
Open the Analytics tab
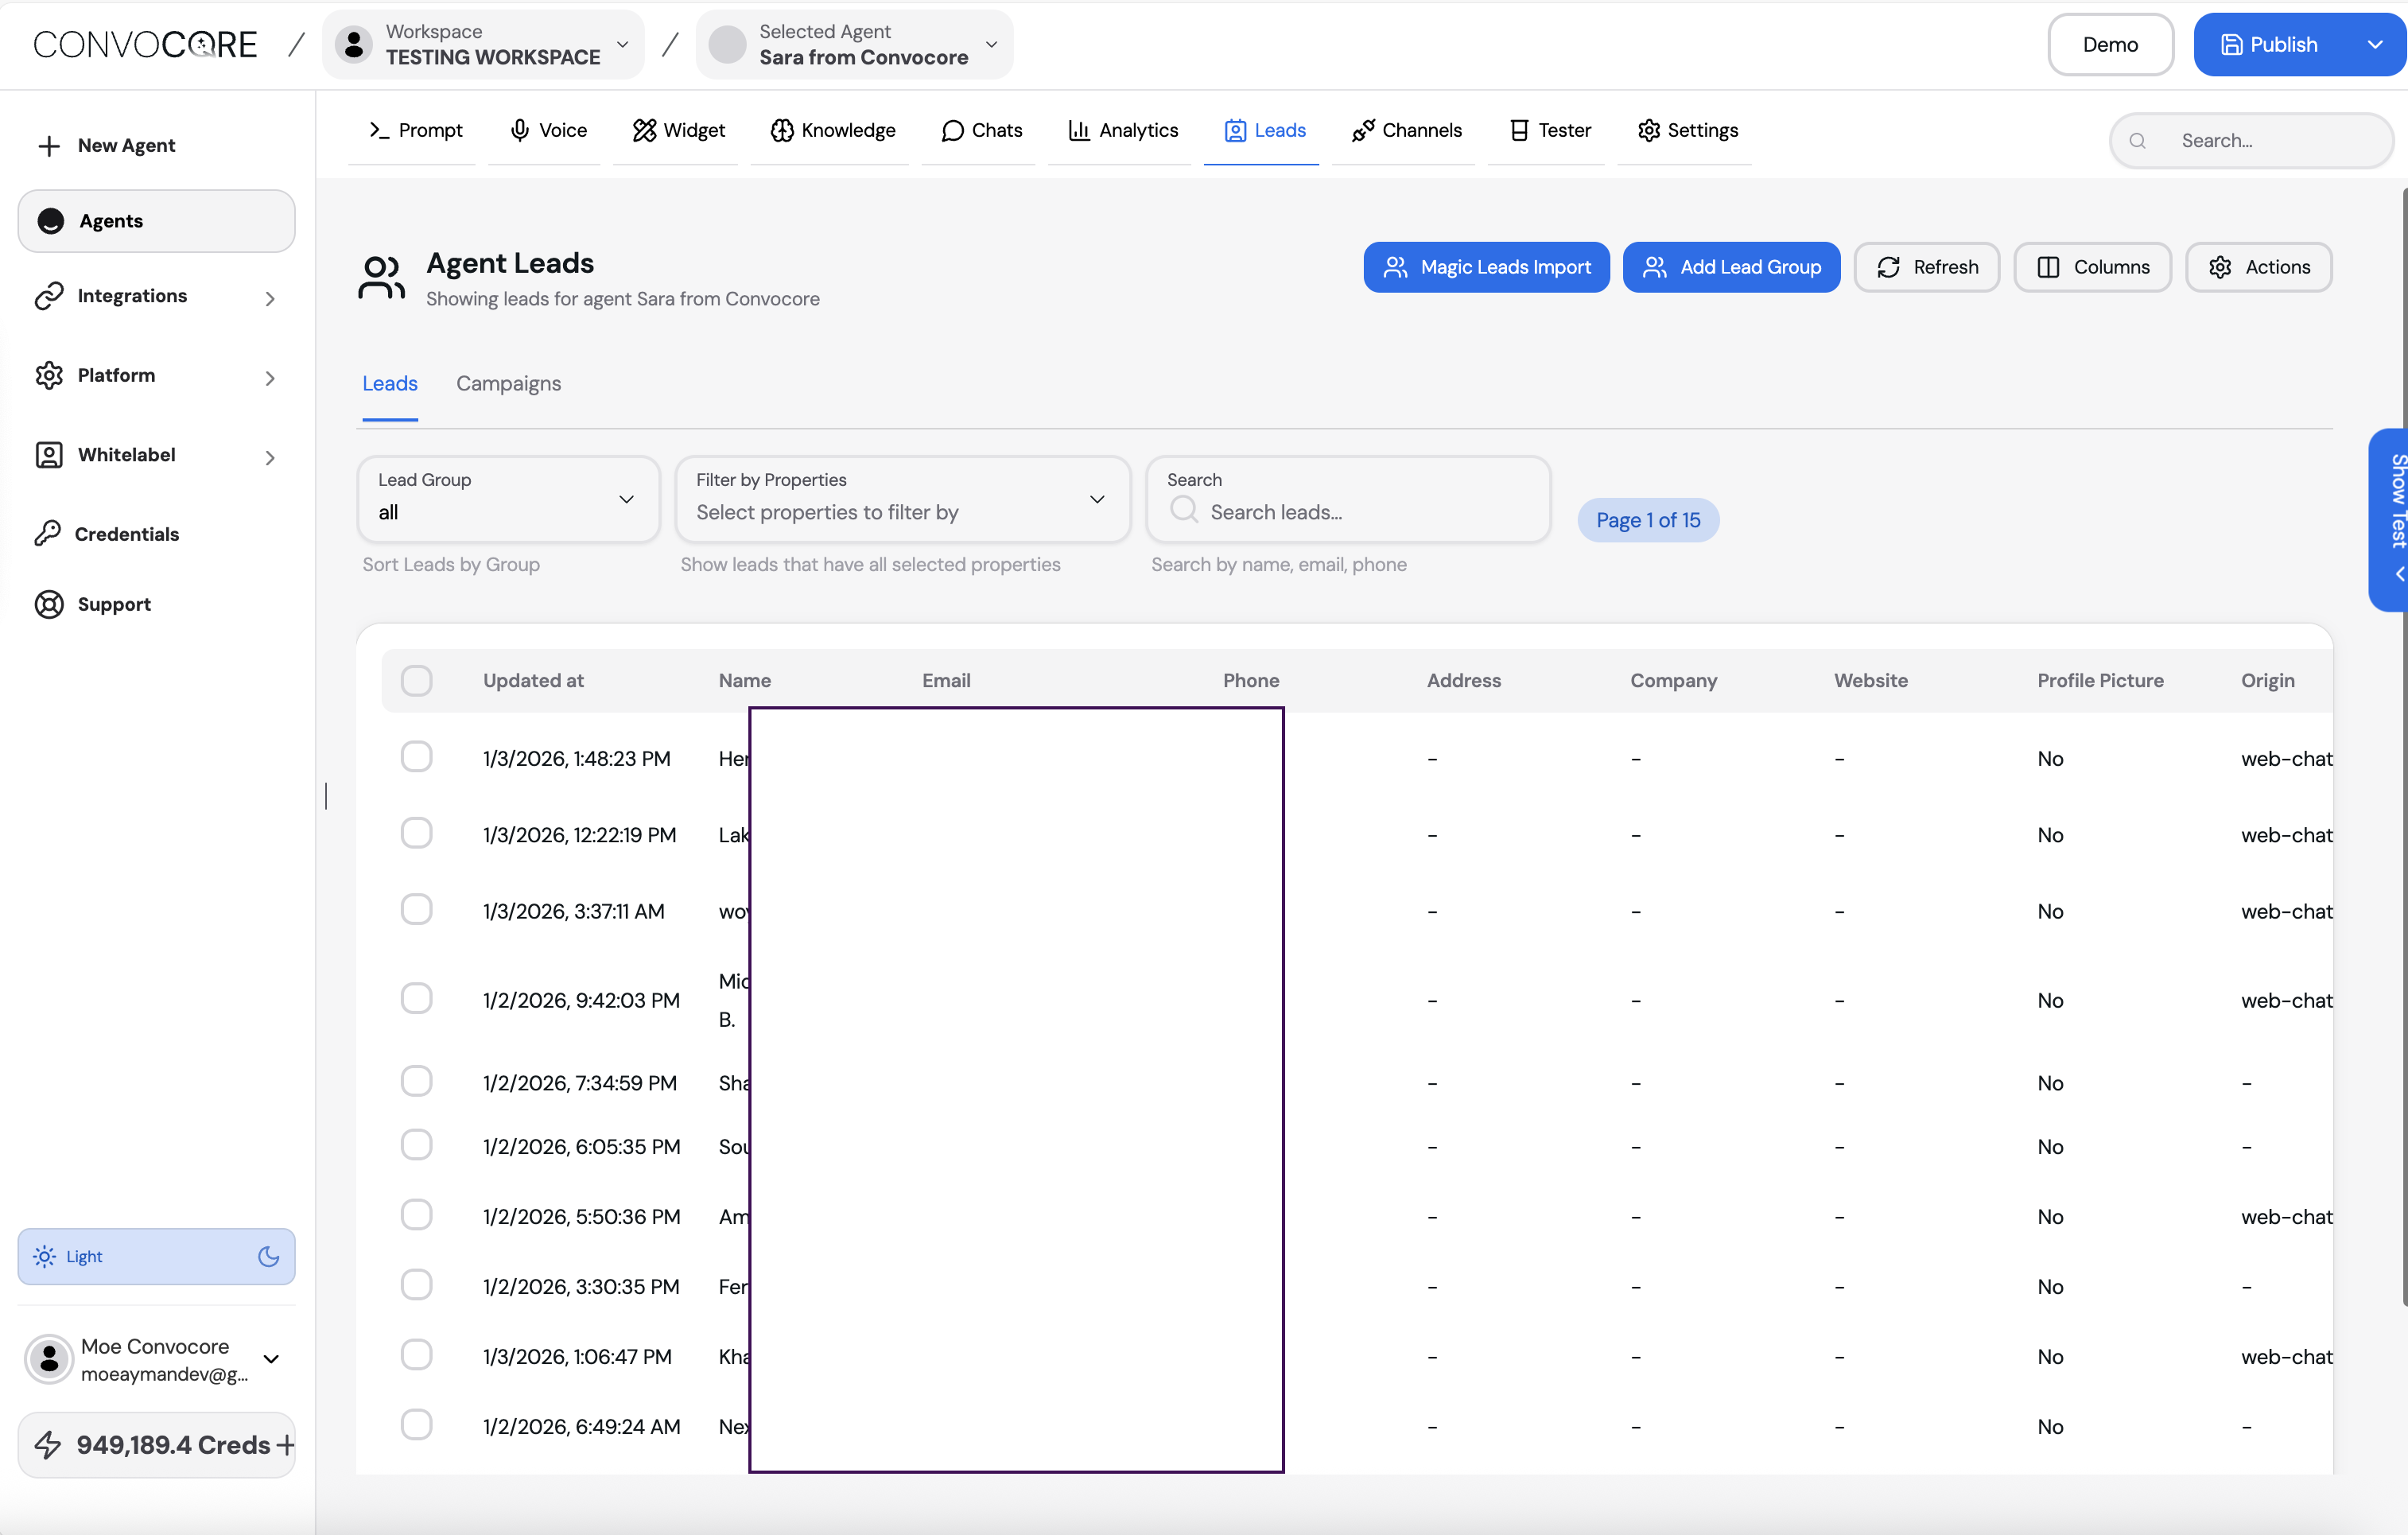[1123, 131]
